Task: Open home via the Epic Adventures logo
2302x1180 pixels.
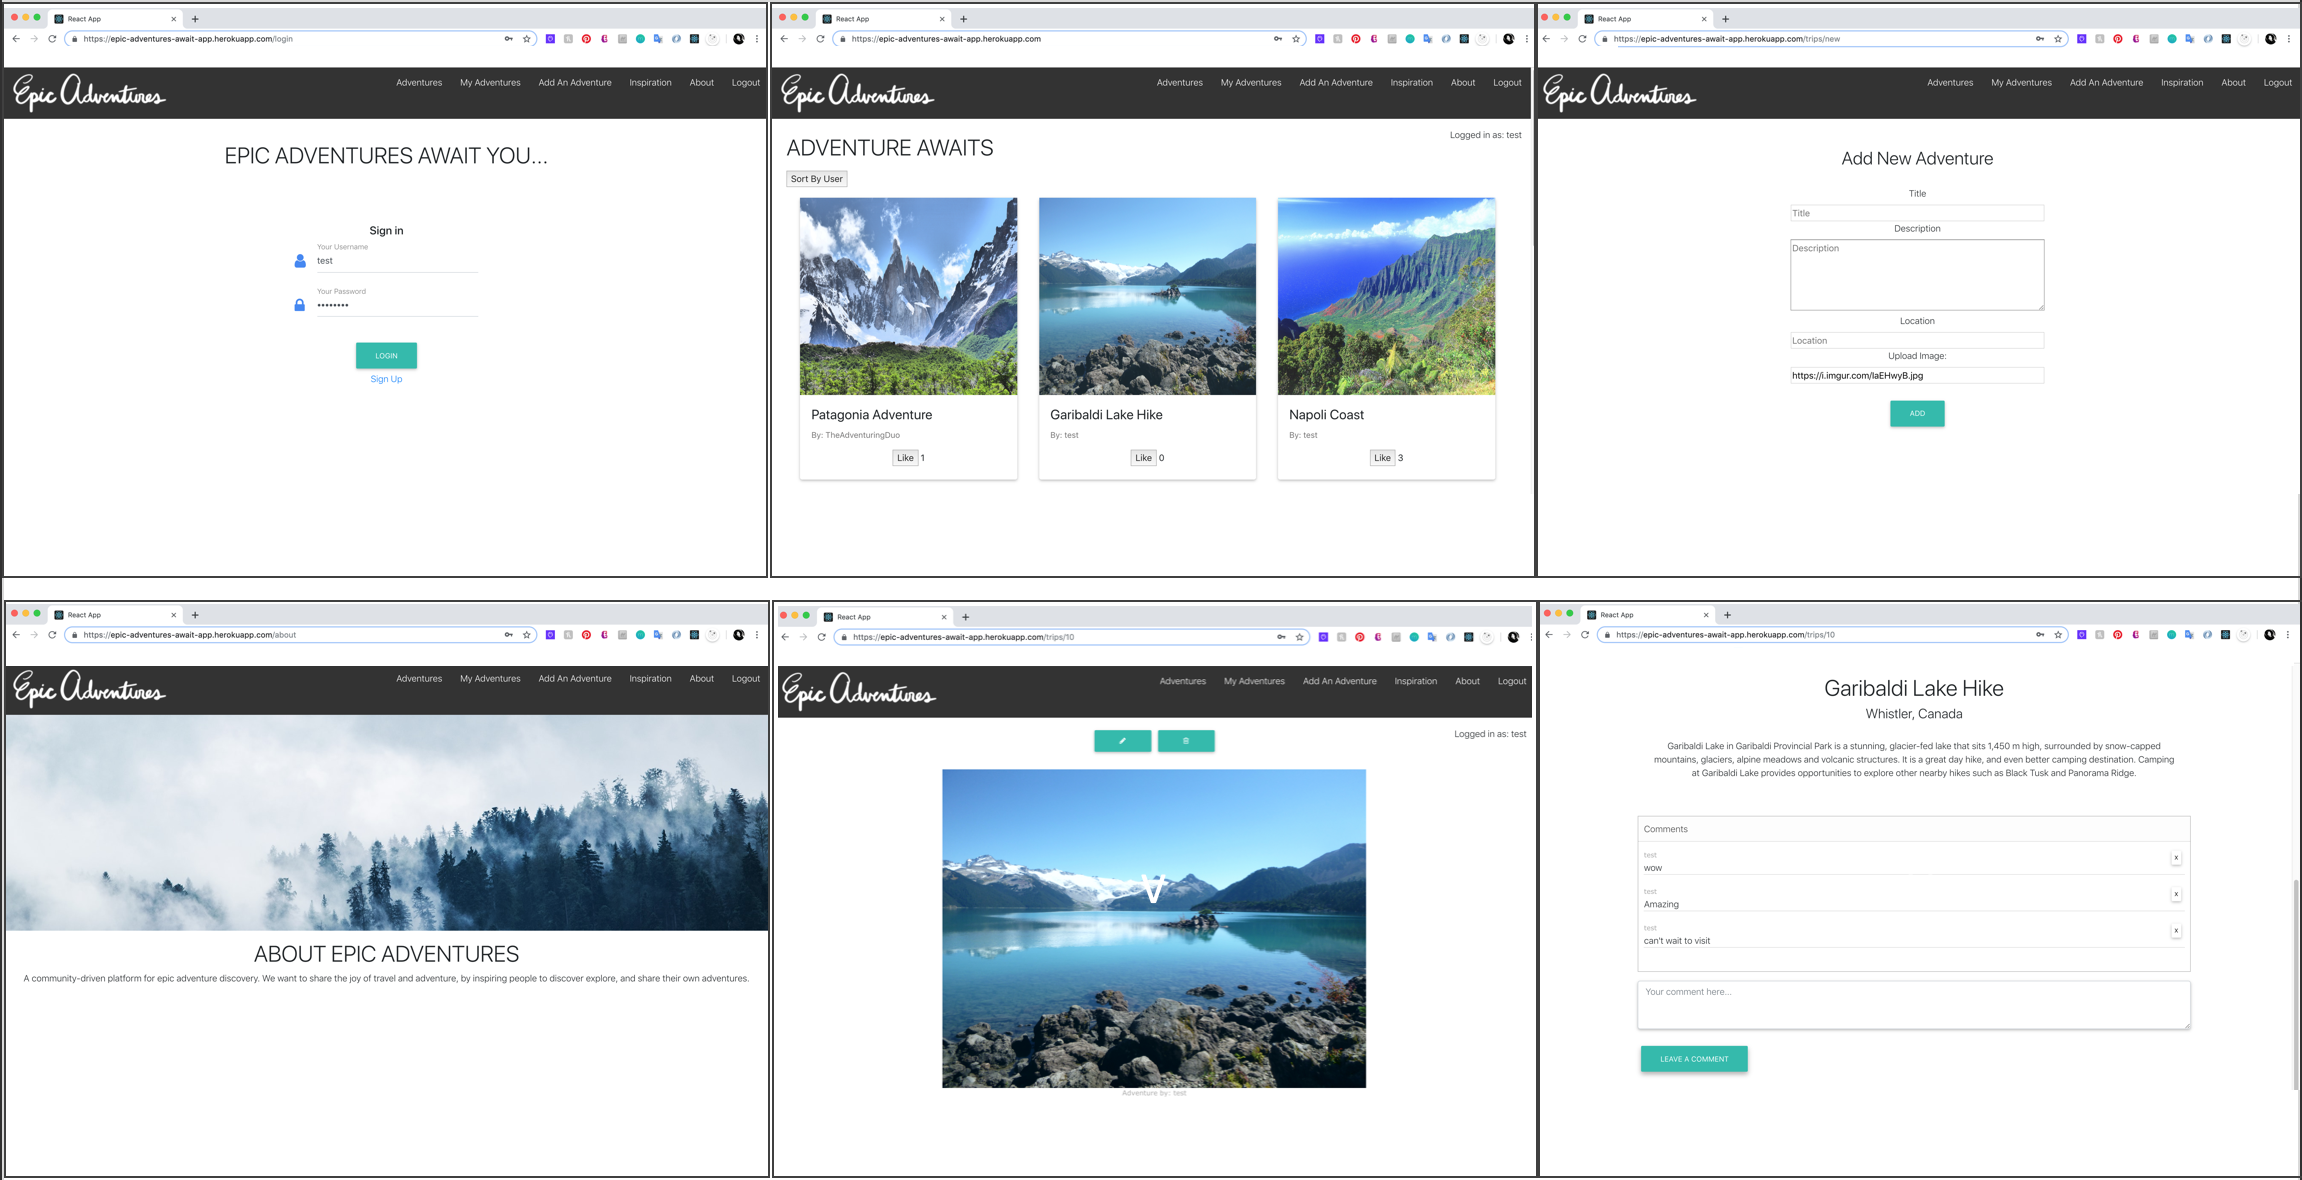Action: click(88, 92)
